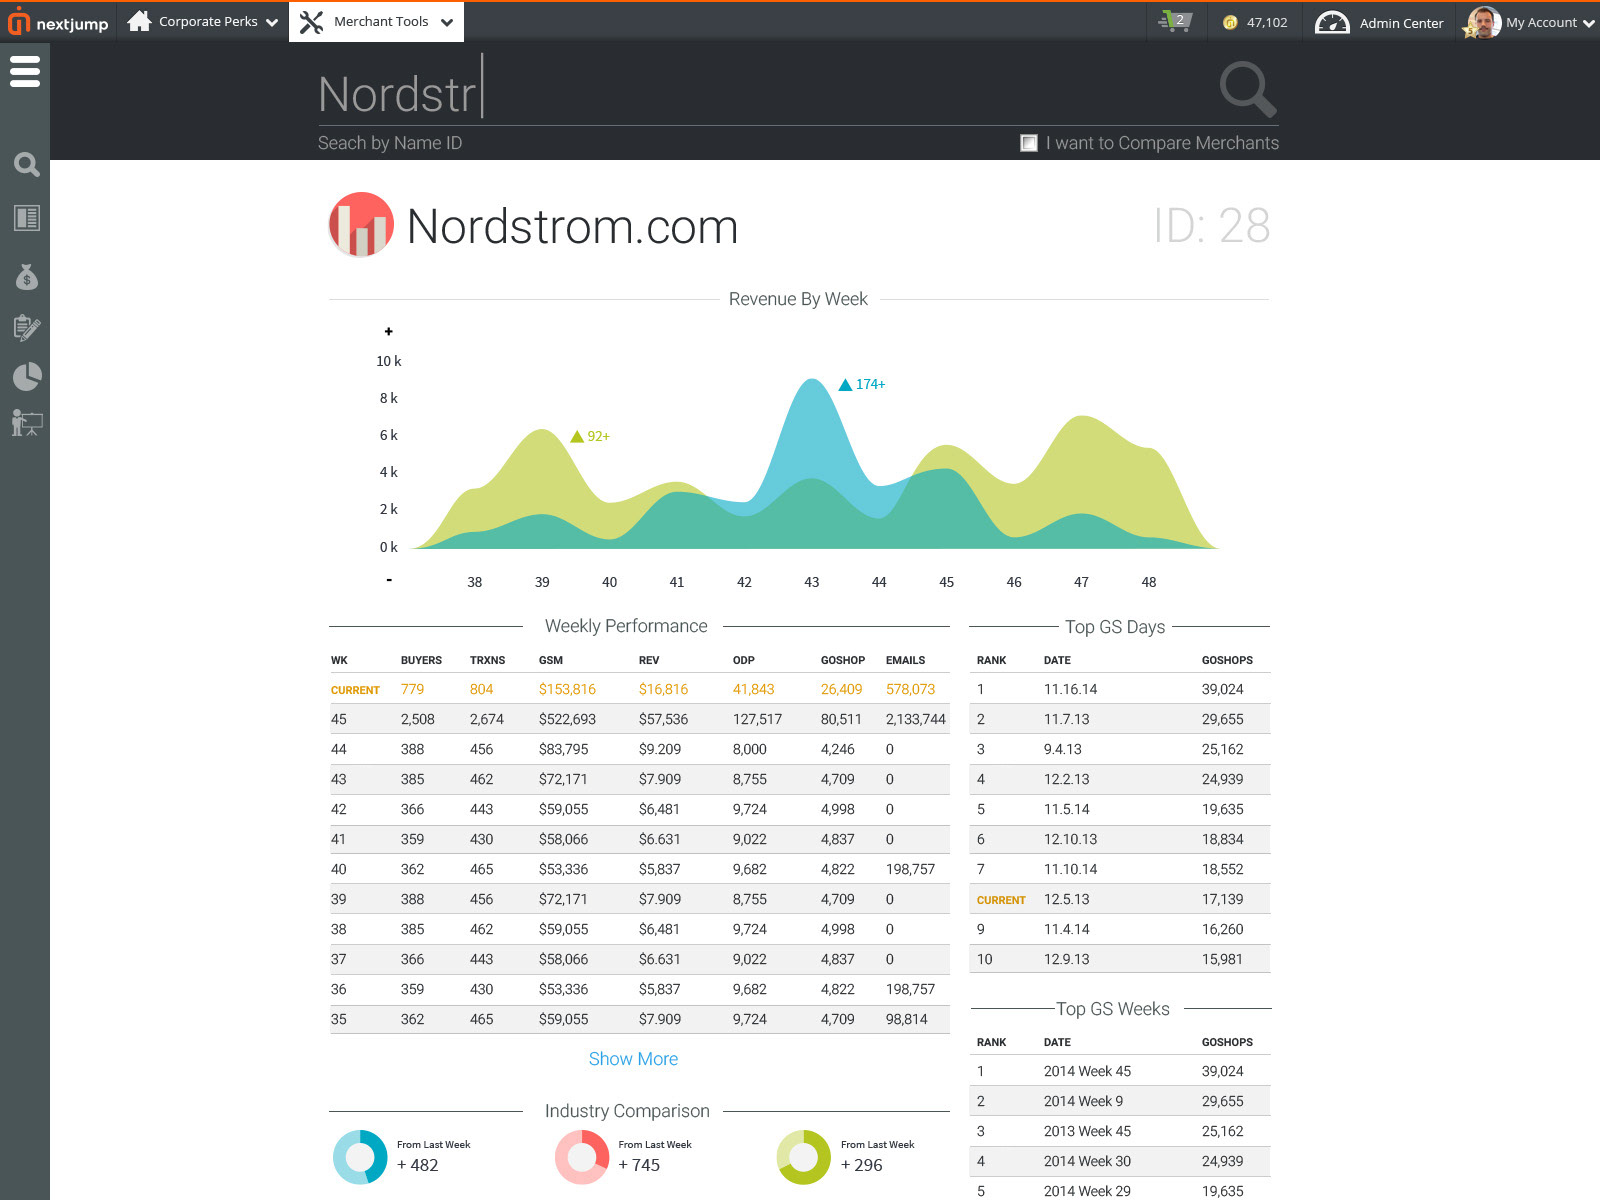Image resolution: width=1600 pixels, height=1200 pixels.
Task: Click the green industry donut chart
Action: (x=804, y=1157)
